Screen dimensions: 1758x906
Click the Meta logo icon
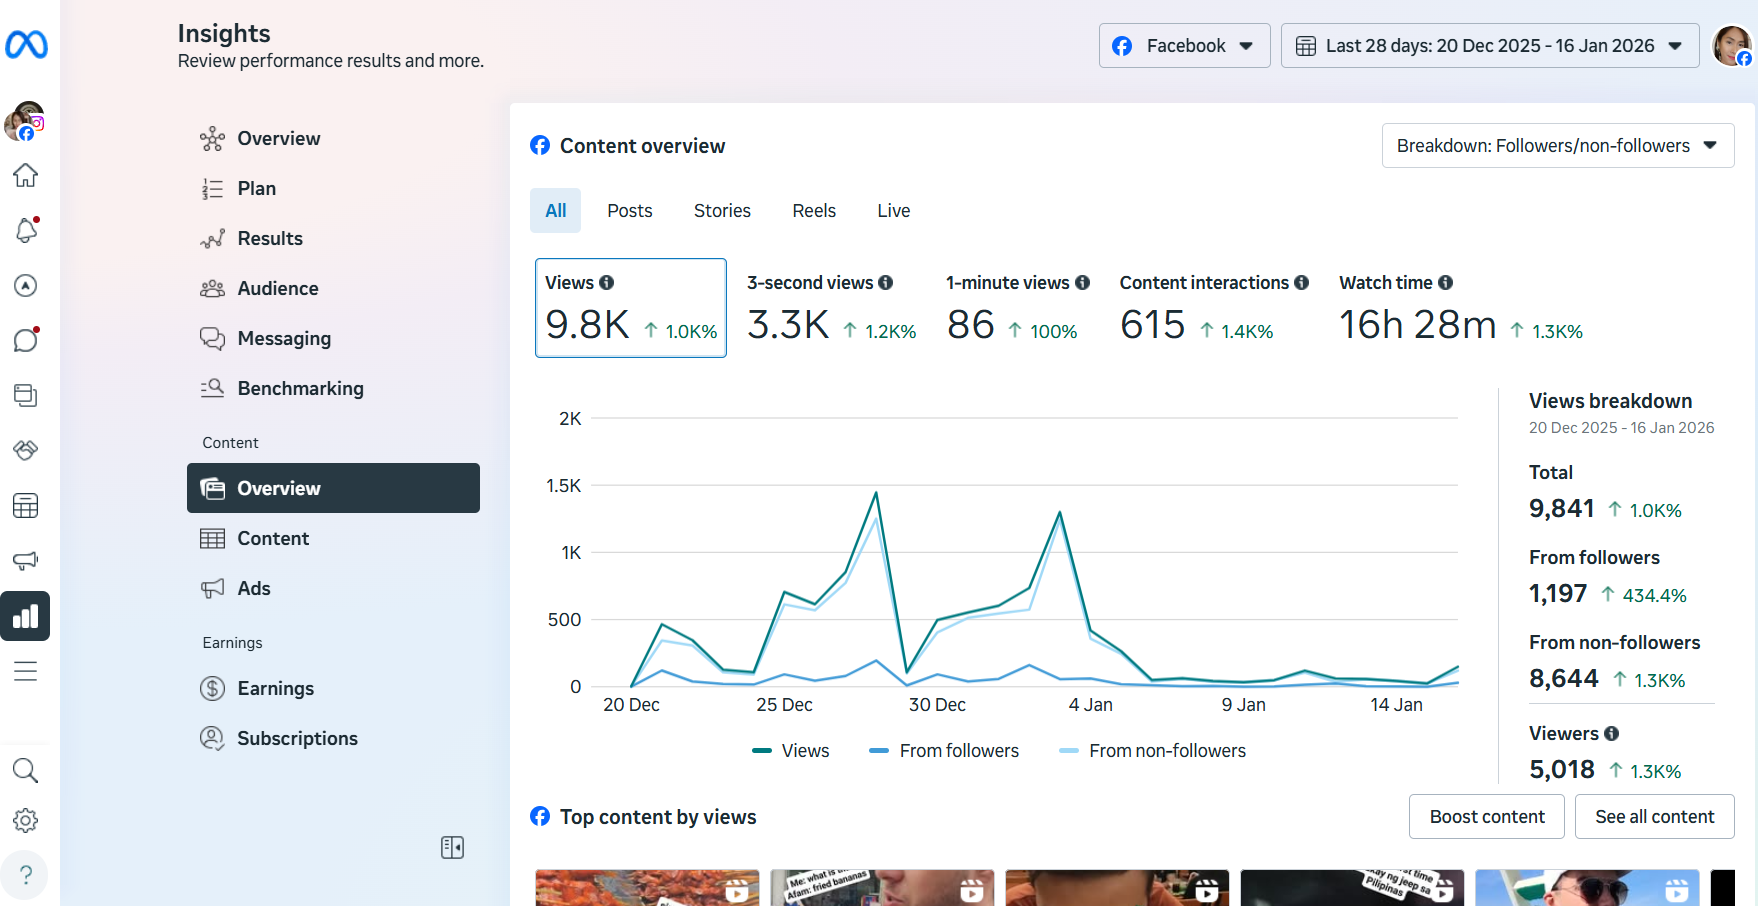click(27, 45)
